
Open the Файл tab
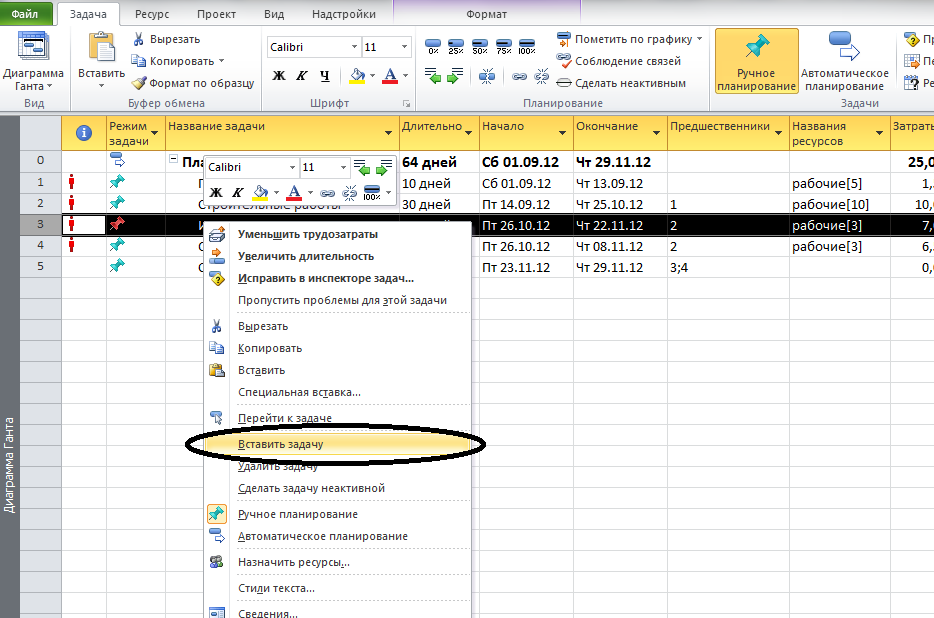25,14
